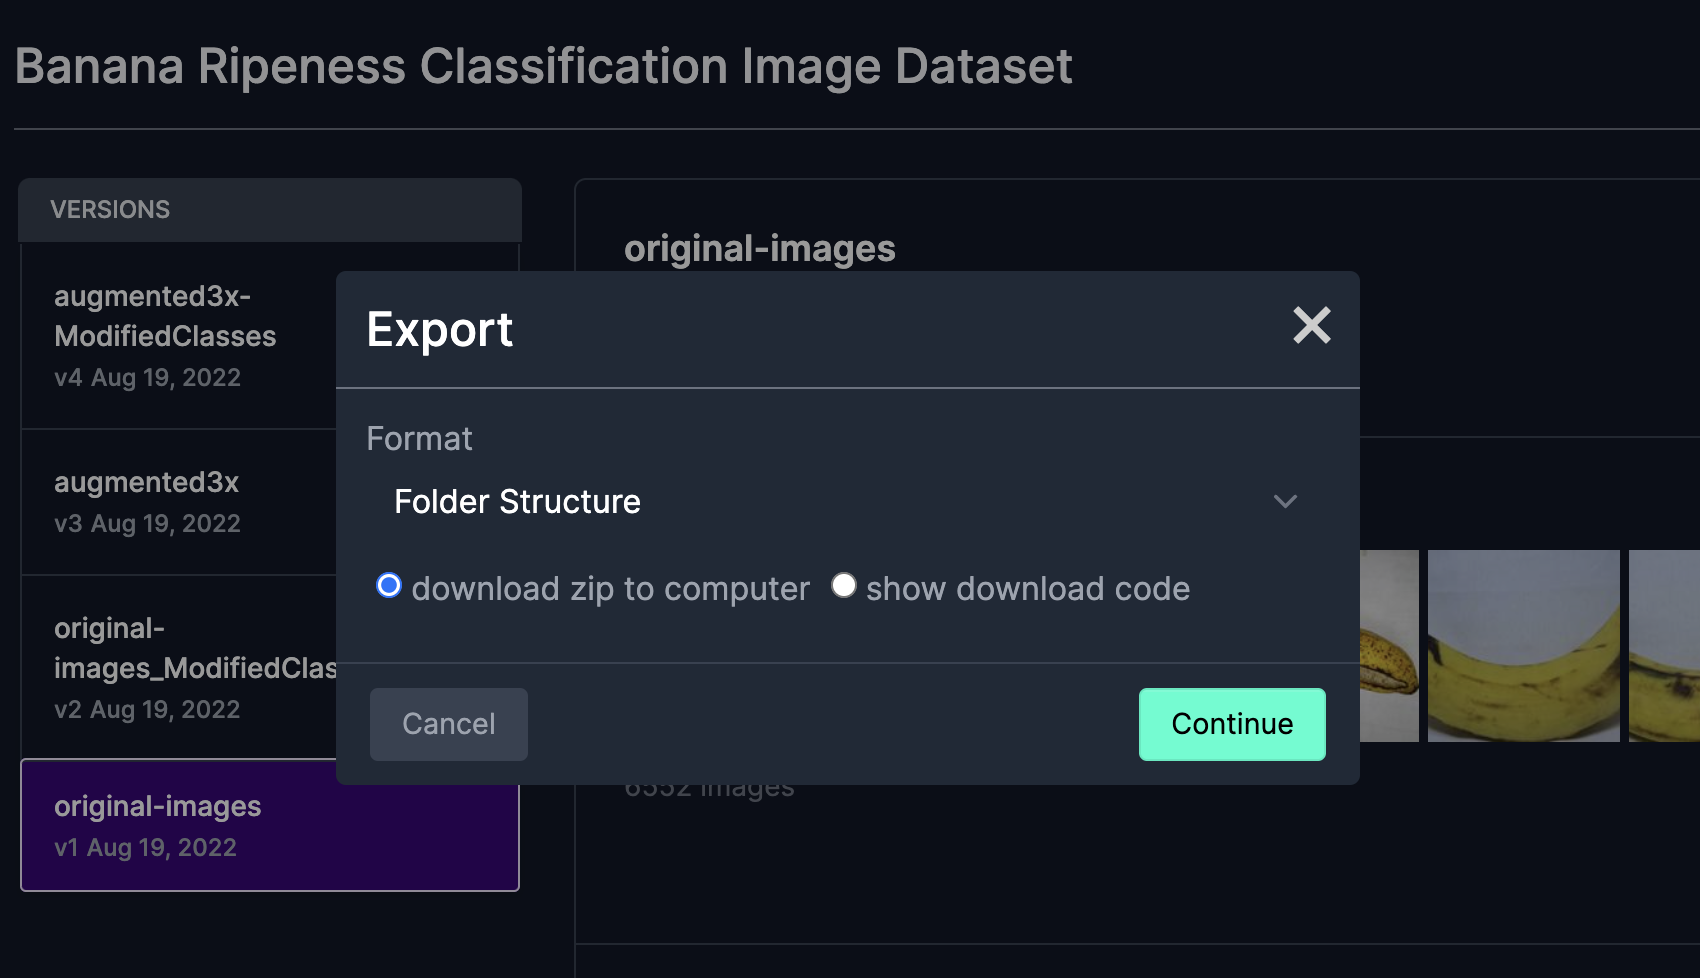1700x978 pixels.
Task: Click the Export dialog heading
Action: point(440,330)
